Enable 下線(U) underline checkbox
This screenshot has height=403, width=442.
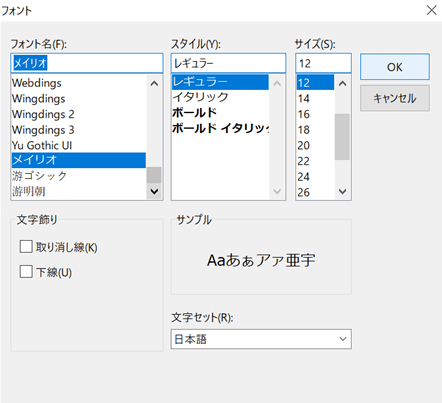pyautogui.click(x=26, y=272)
